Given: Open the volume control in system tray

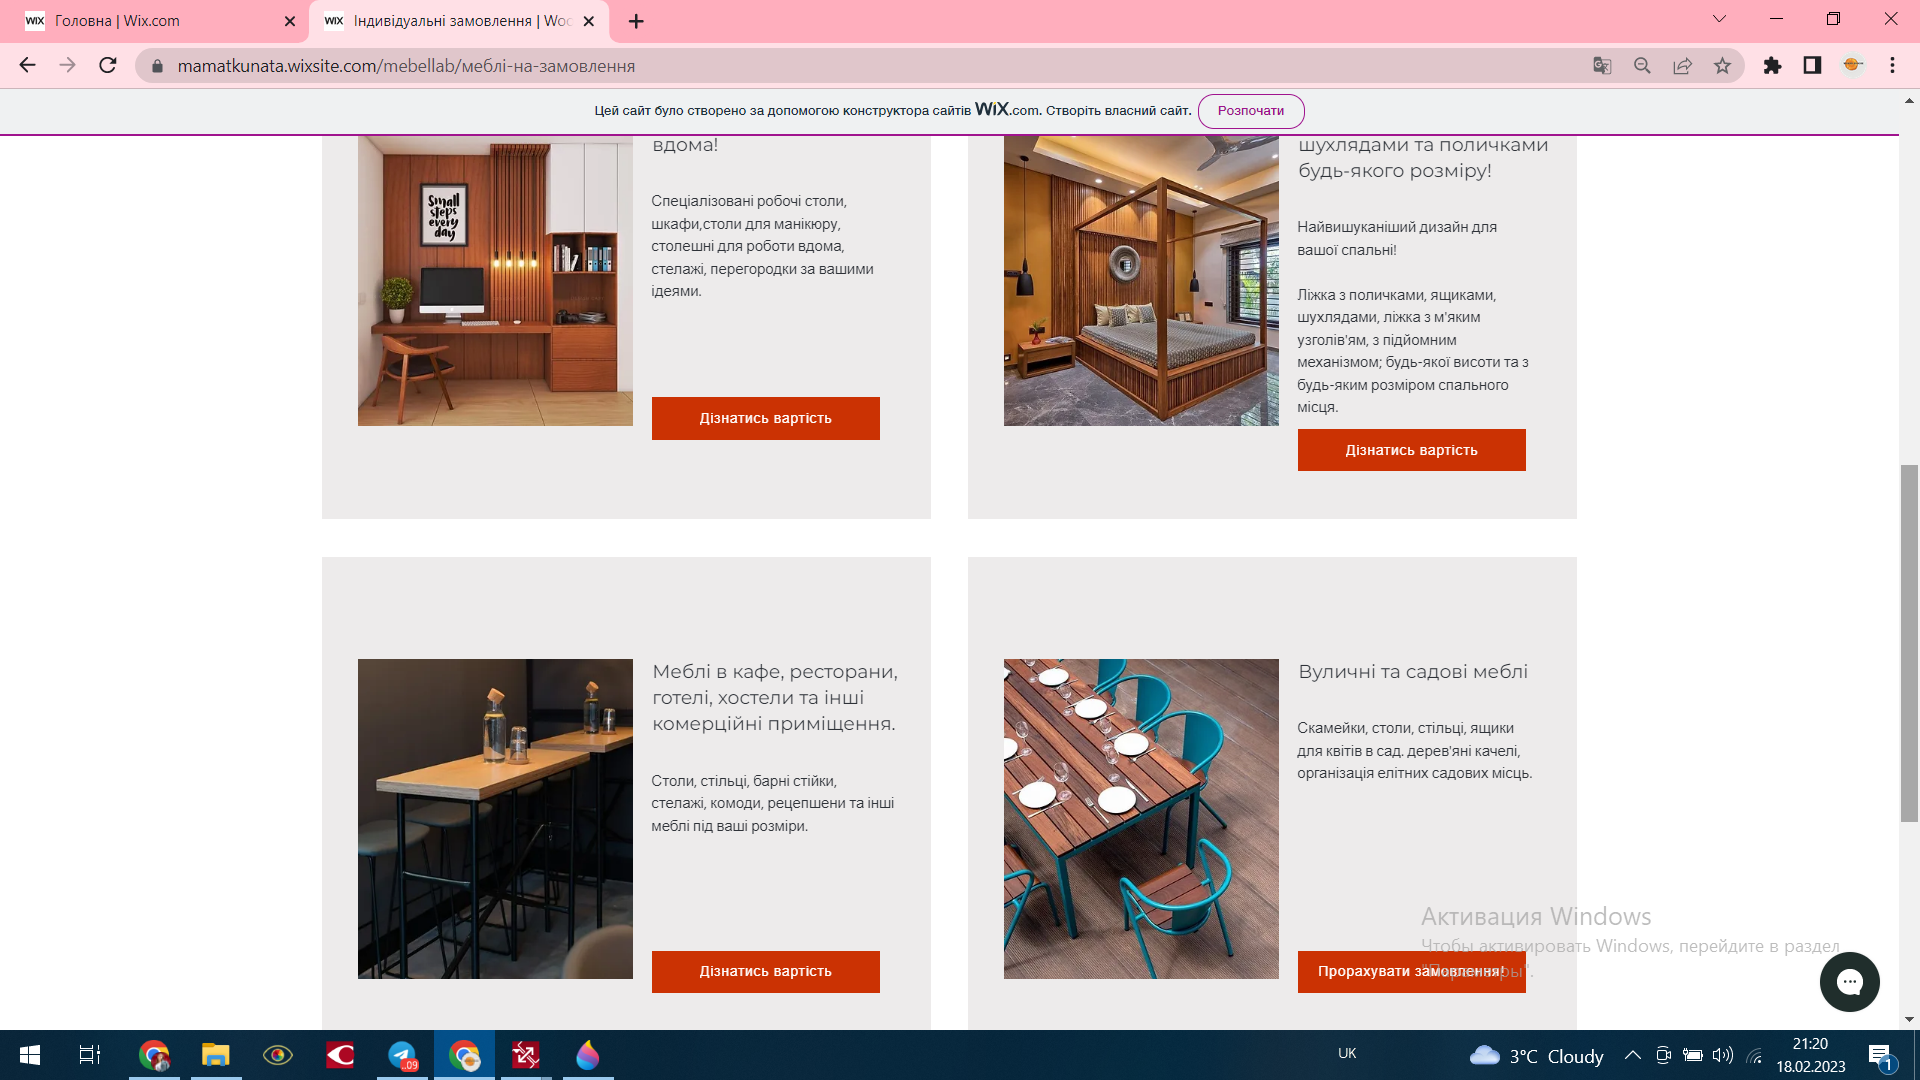Looking at the screenshot, I should pos(1722,1055).
